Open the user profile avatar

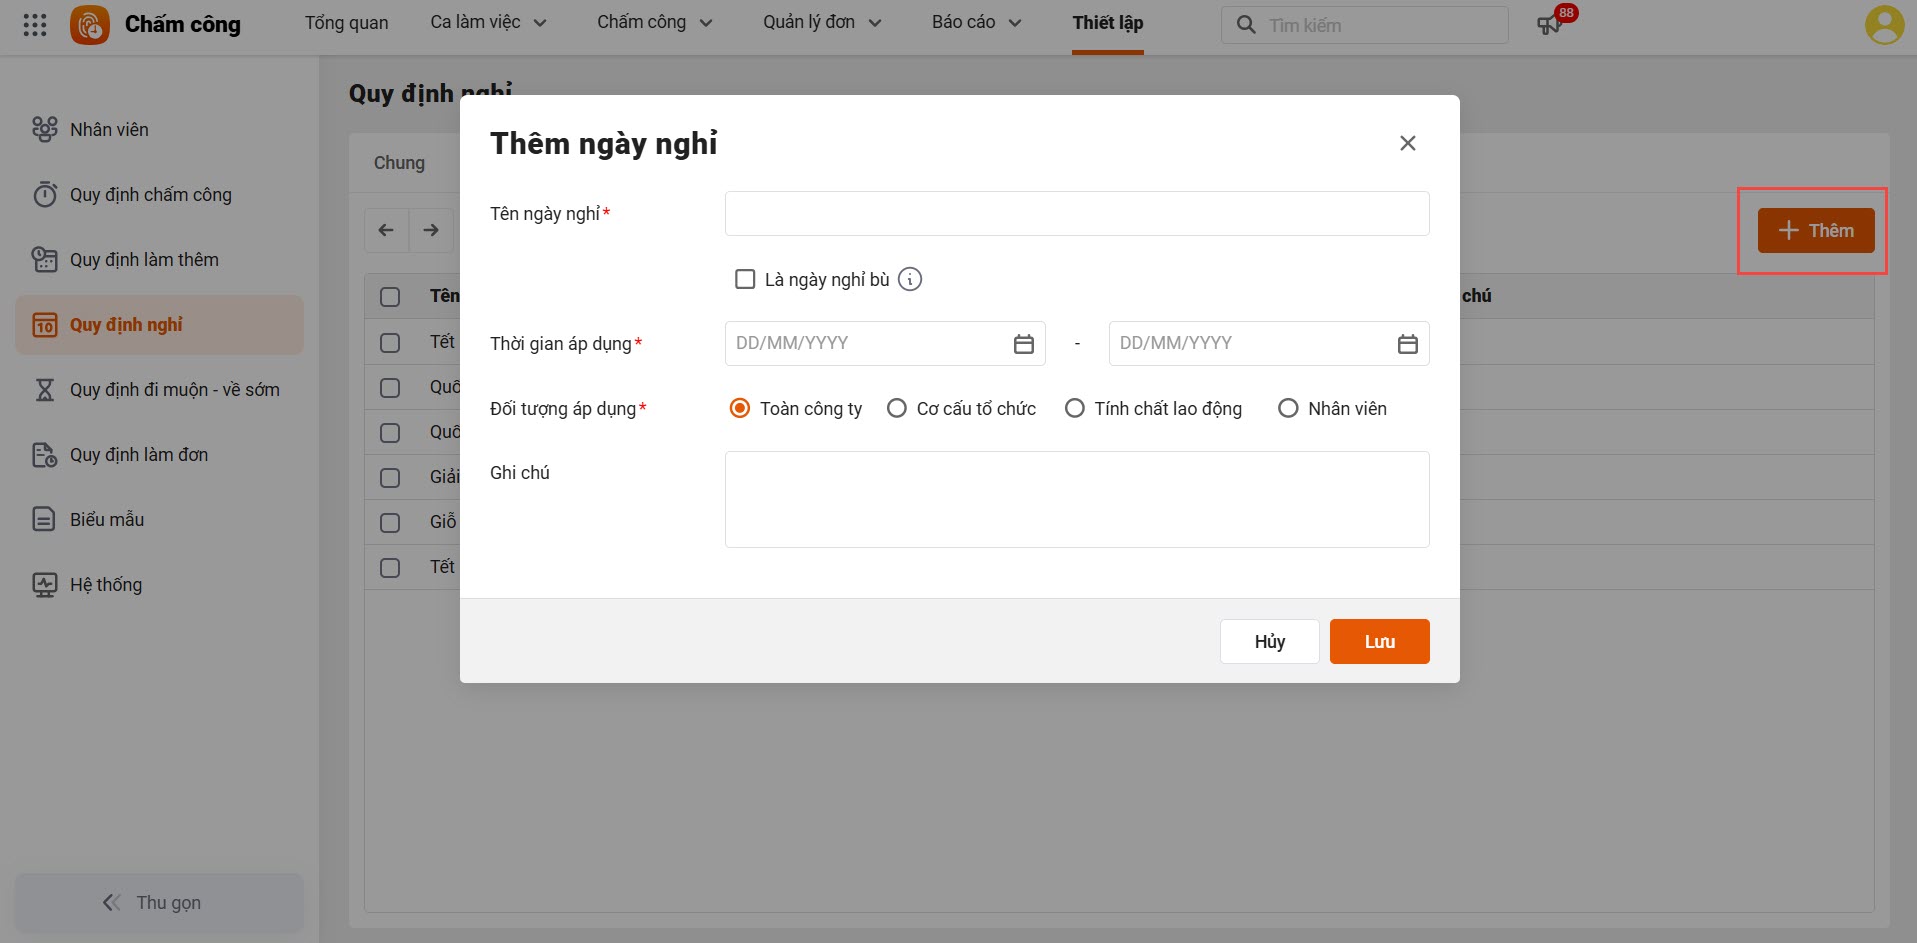click(x=1883, y=25)
